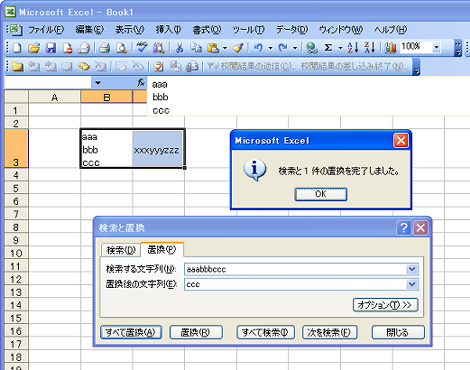Open reviewing toolbar options arrow
The width and height of the screenshot is (470, 370).
pos(416,68)
